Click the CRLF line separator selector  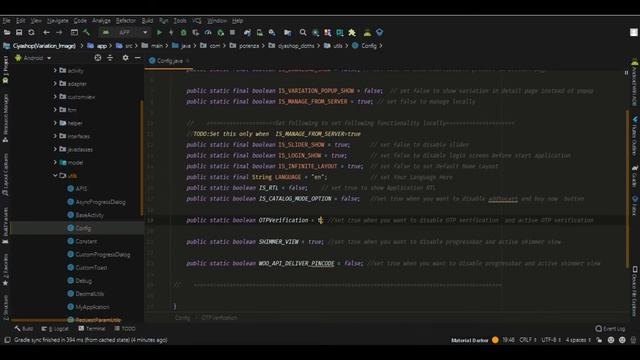(x=528, y=340)
